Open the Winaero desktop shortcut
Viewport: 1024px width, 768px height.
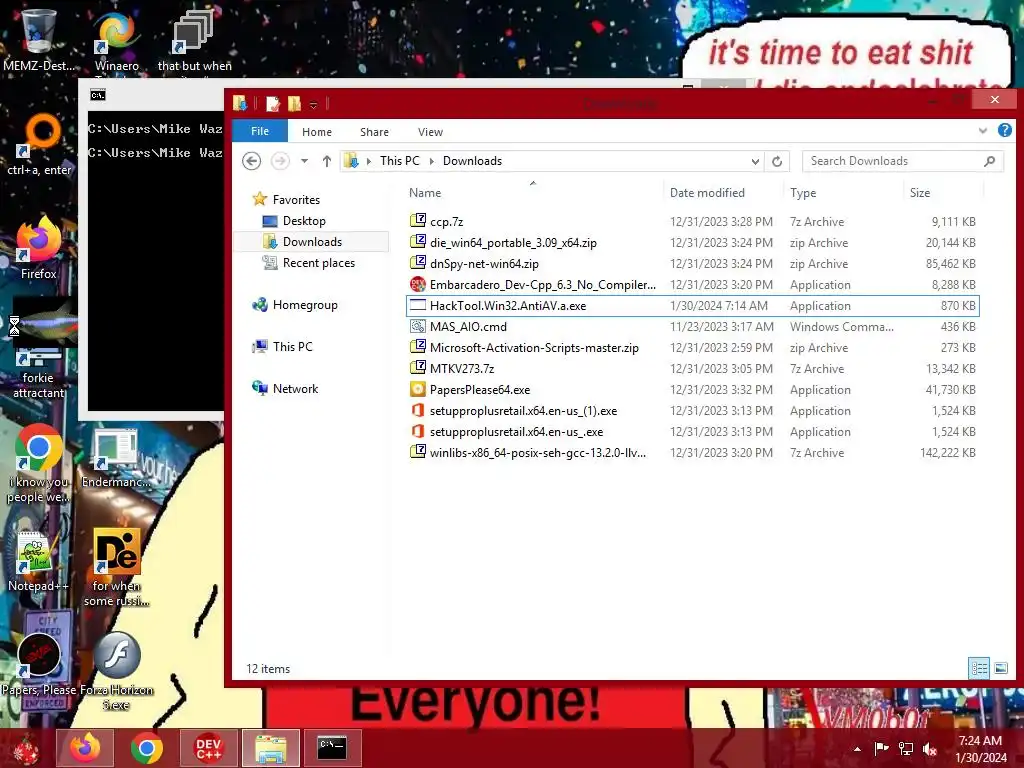116,38
